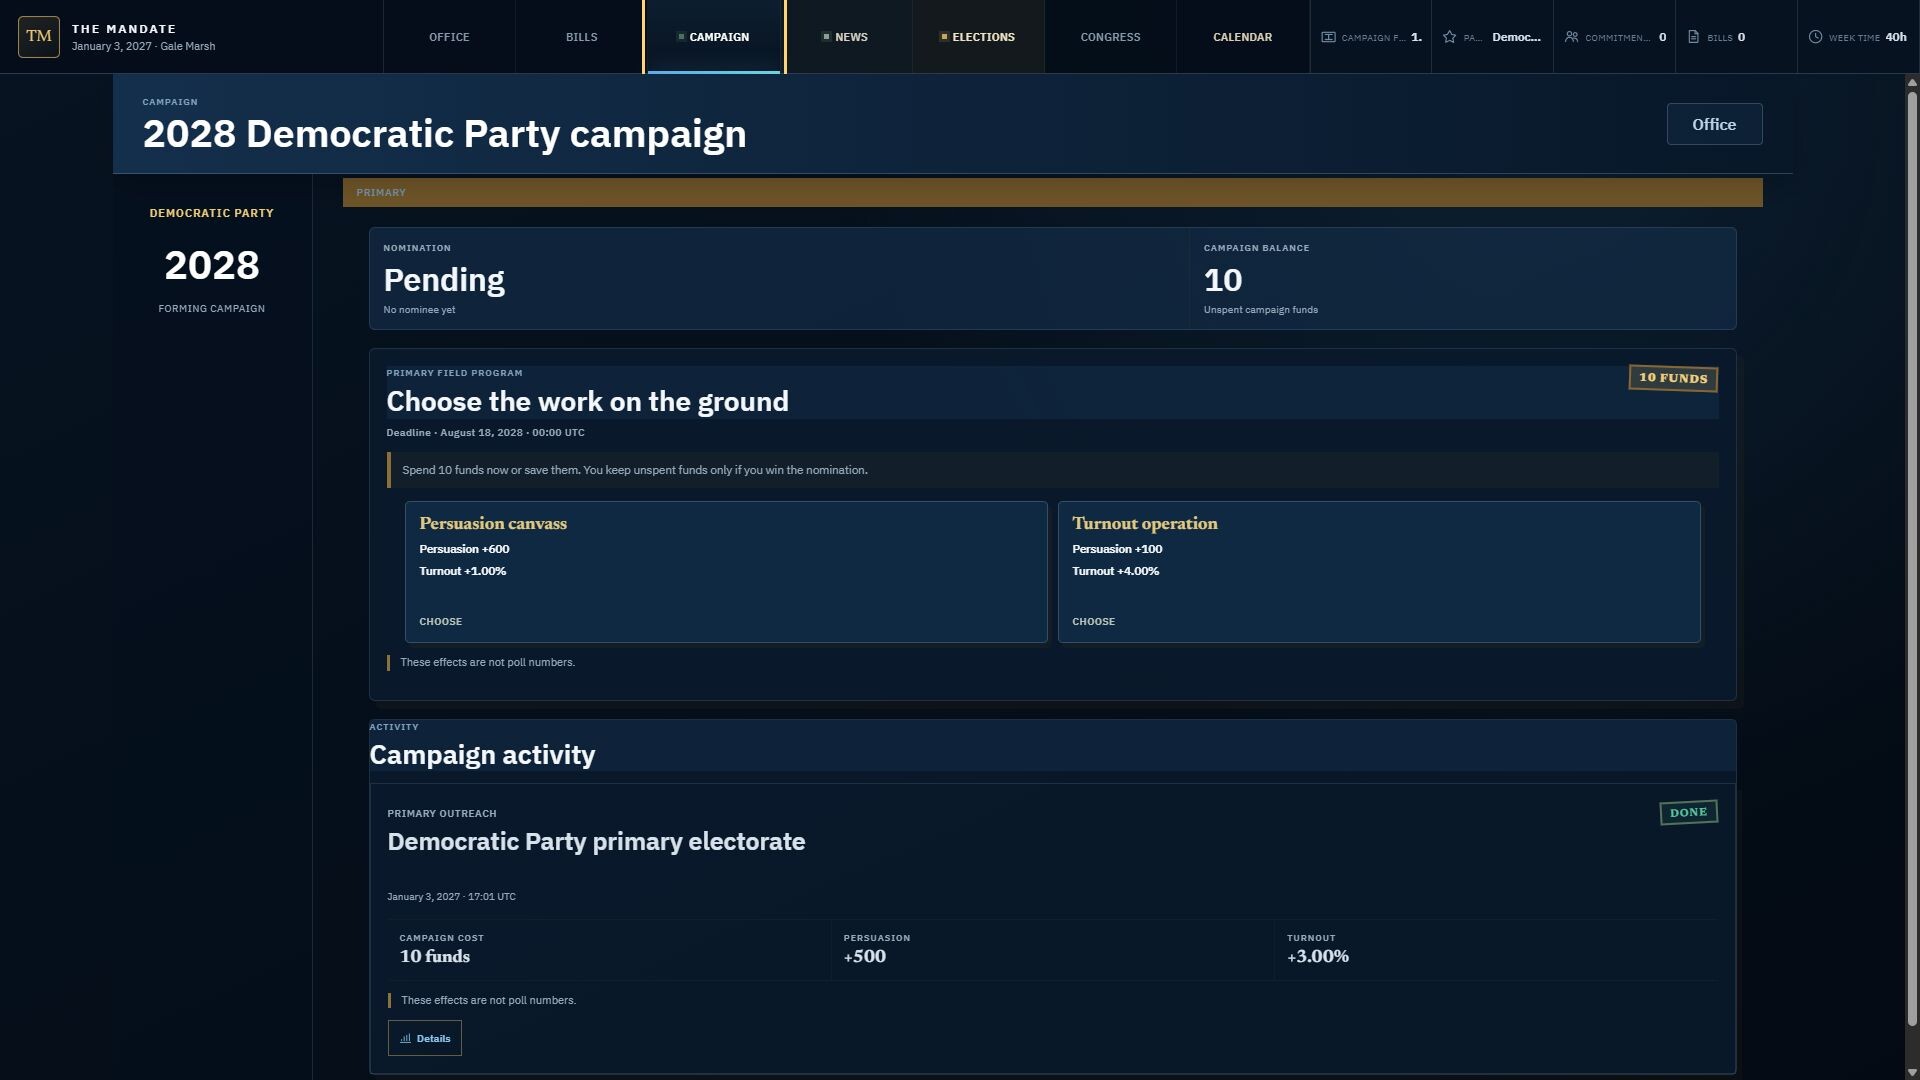Click the week time 40h value

(1896, 37)
